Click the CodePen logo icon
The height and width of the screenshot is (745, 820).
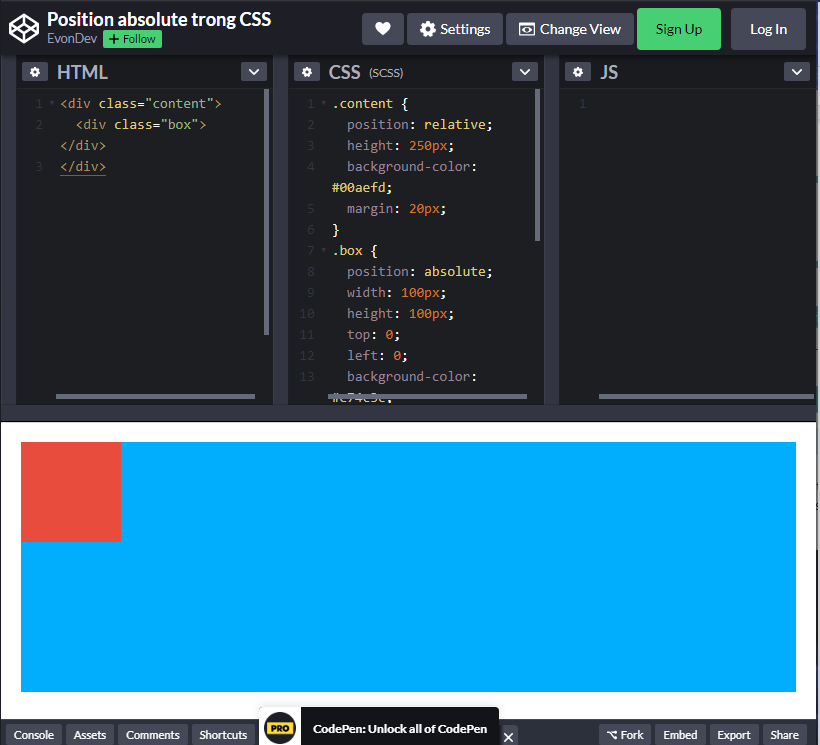pyautogui.click(x=24, y=28)
